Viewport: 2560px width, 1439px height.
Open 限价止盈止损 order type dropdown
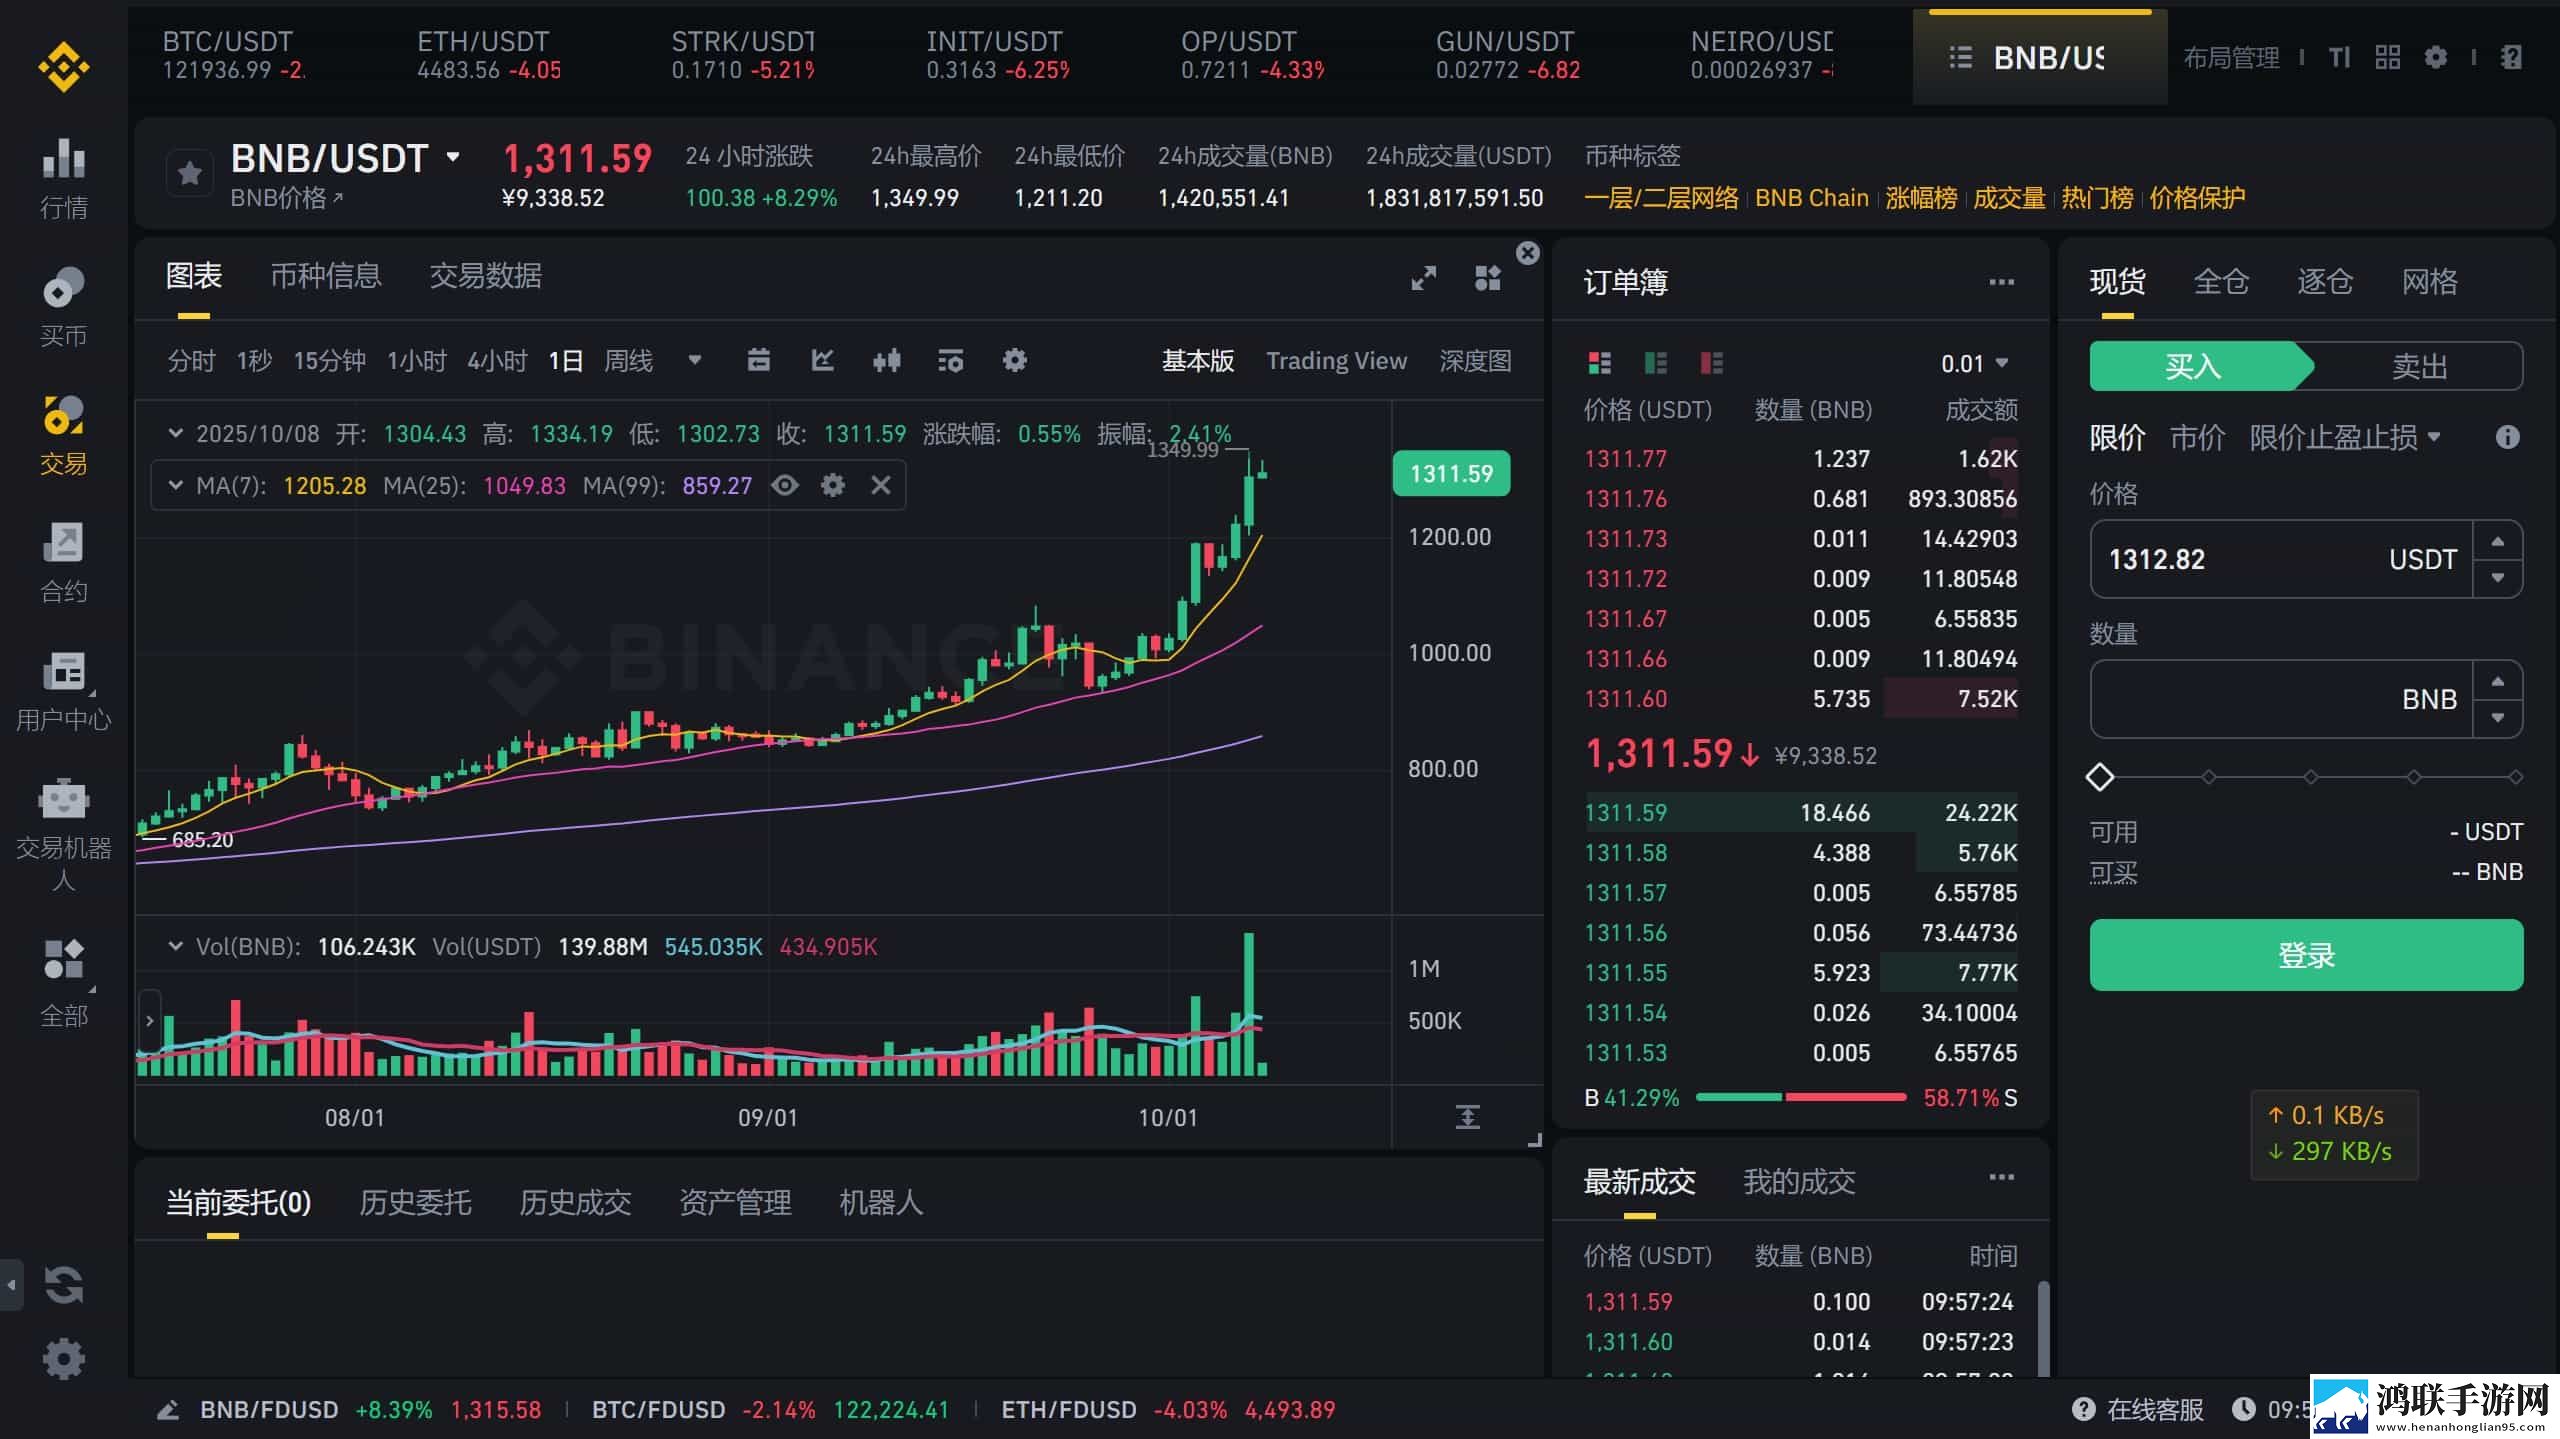(x=2345, y=437)
